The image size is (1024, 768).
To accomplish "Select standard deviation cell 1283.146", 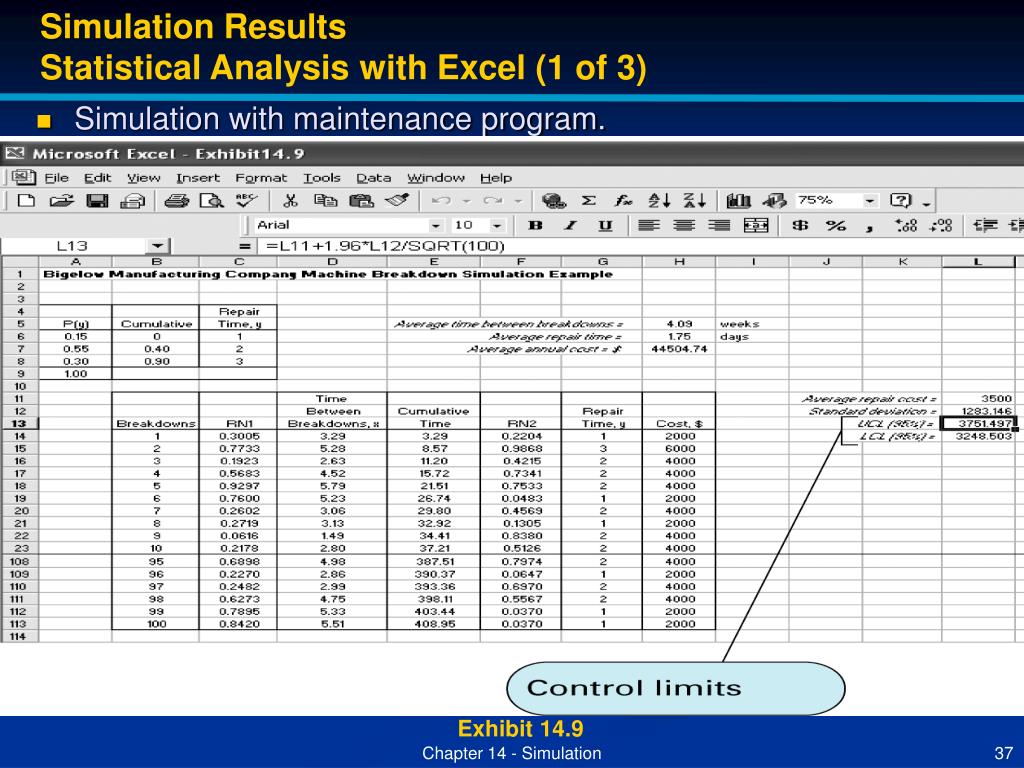I will click(x=978, y=411).
